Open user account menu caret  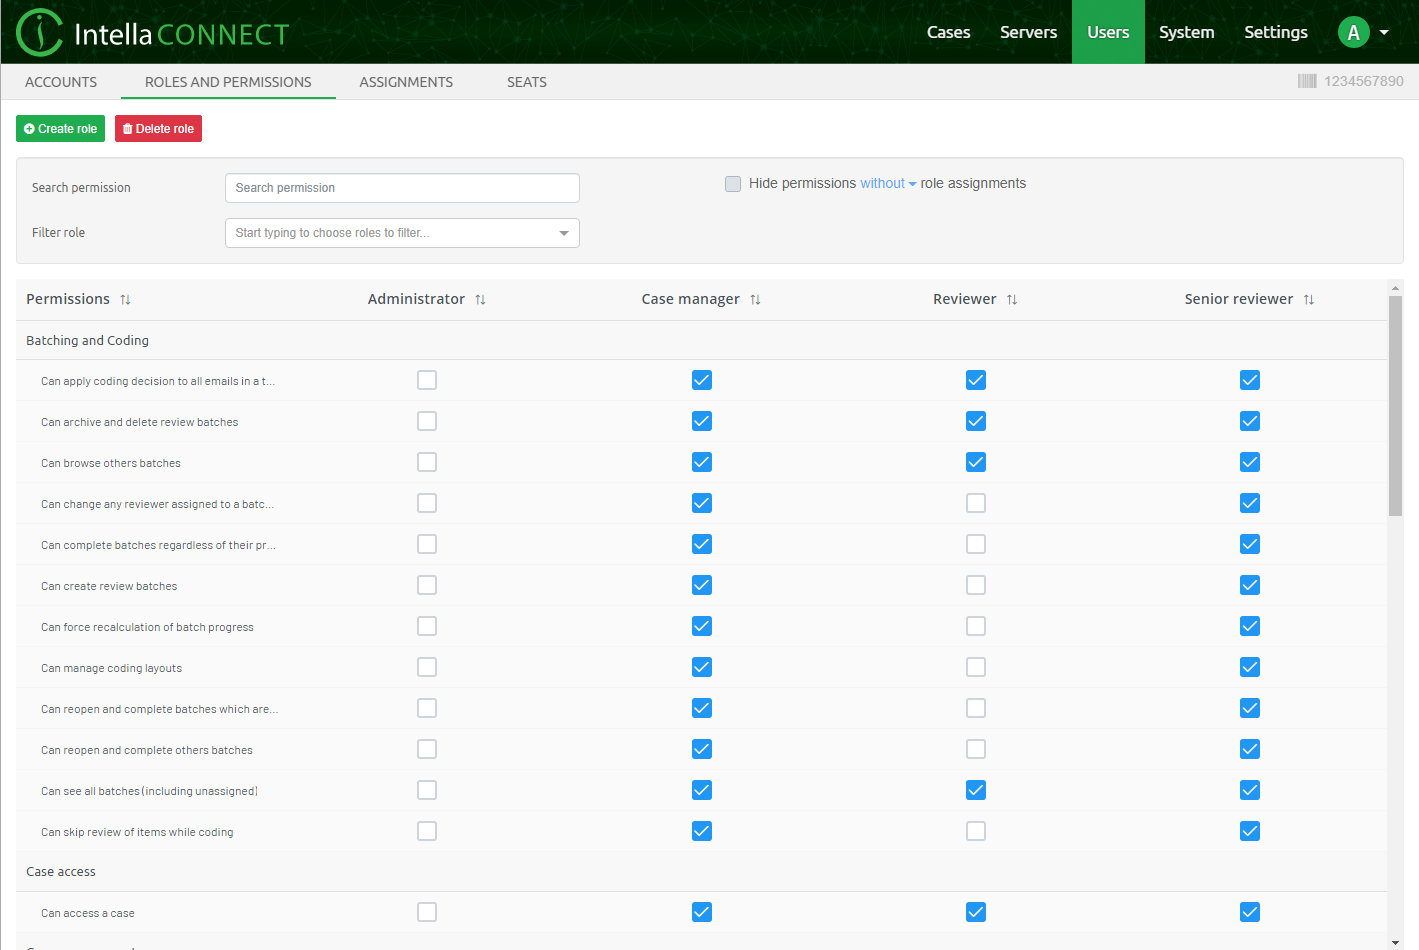tap(1384, 32)
